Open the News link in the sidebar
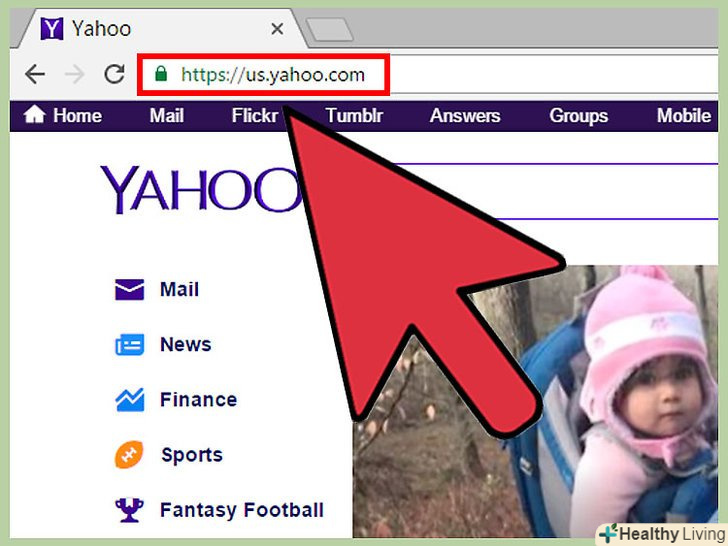The height and width of the screenshot is (546, 728). (186, 344)
